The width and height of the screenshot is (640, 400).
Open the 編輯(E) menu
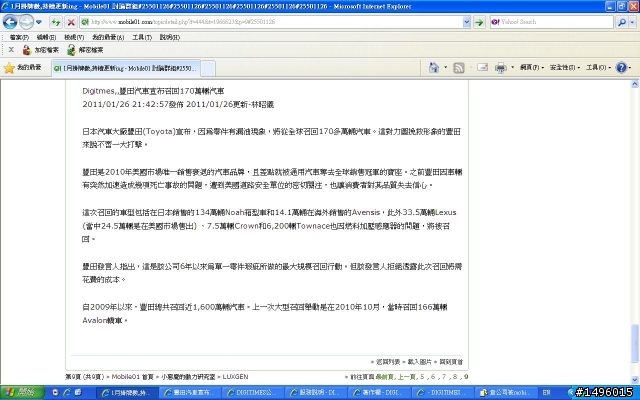coord(46,37)
